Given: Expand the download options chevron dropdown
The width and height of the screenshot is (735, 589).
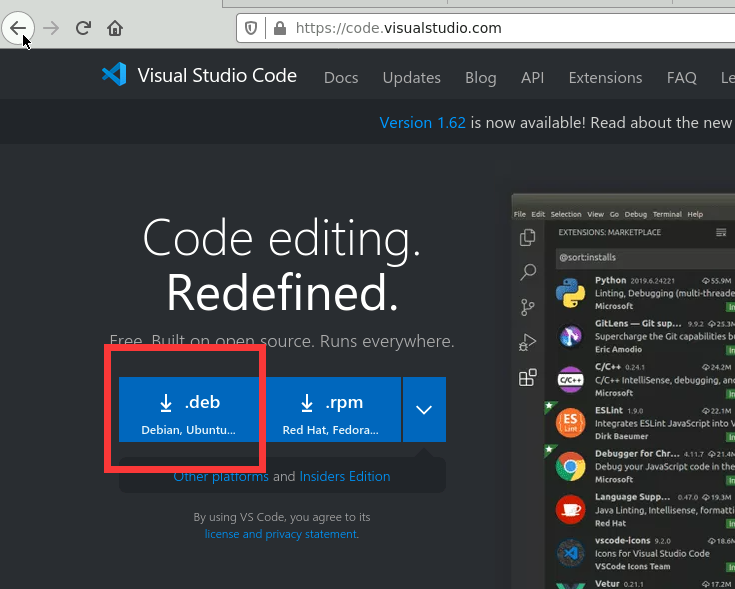Looking at the screenshot, I should coord(424,410).
